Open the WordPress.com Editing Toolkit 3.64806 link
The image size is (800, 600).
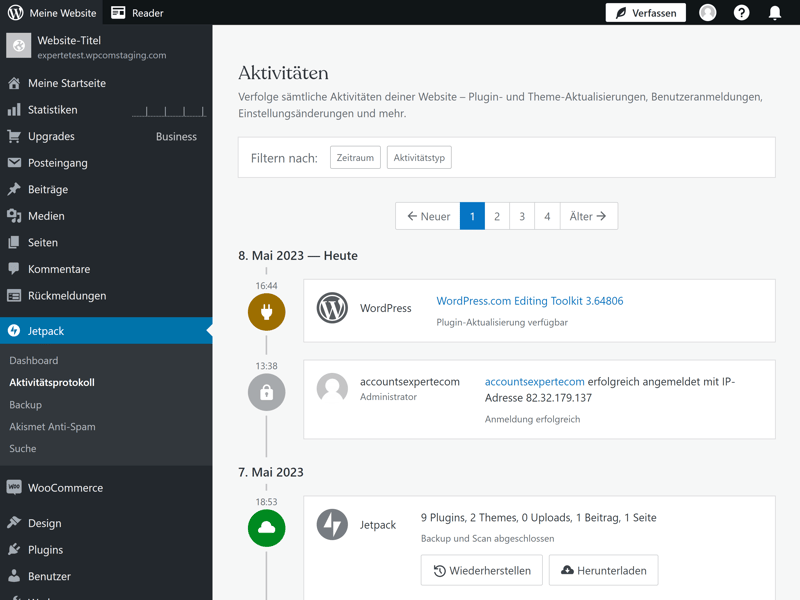coord(530,301)
